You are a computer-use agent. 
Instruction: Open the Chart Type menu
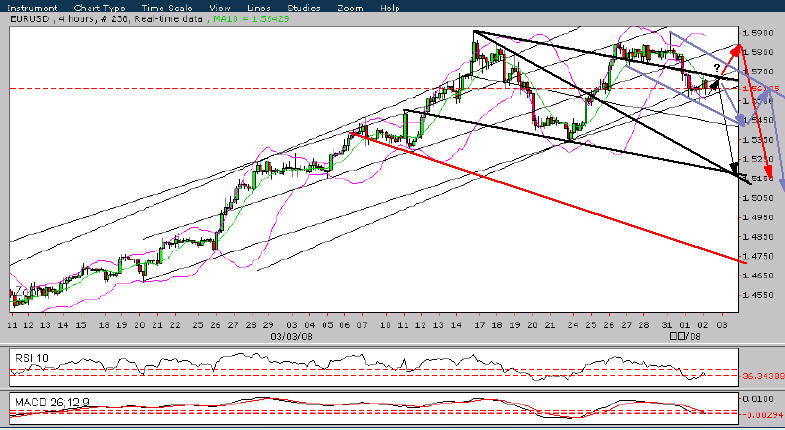(x=99, y=8)
